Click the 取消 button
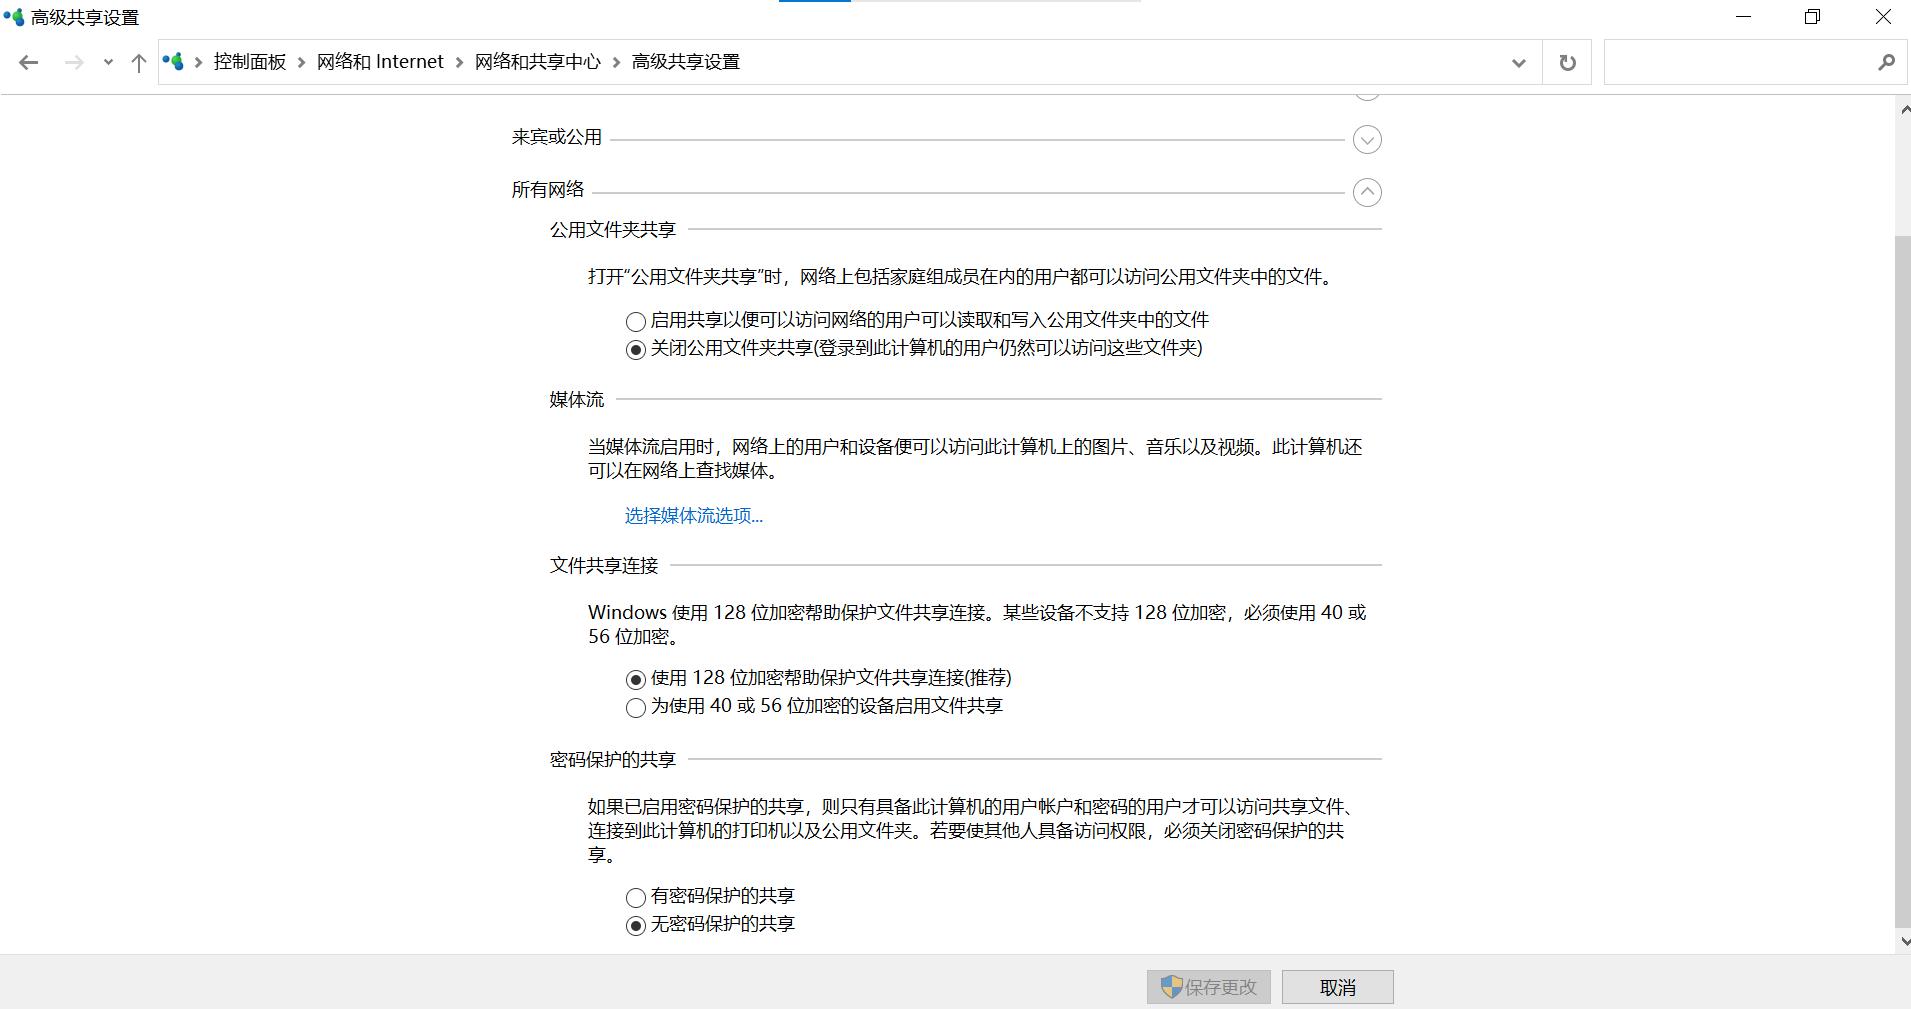Screen dimensions: 1911x1009 (x=1337, y=986)
